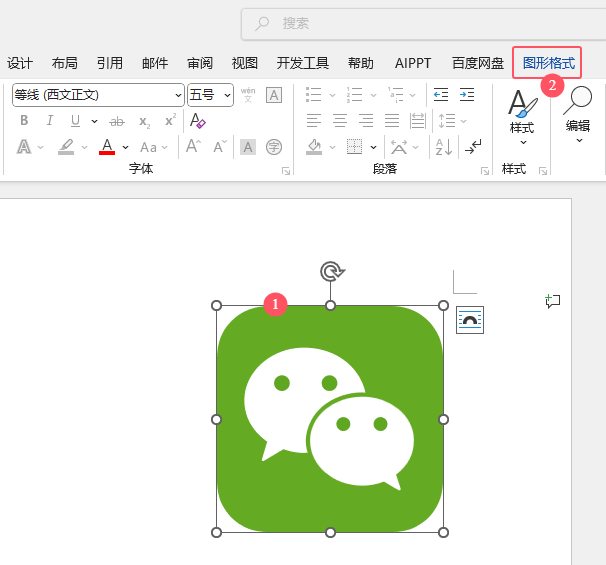Viewport: 606px width, 565px height.
Task: Open the phonetic guide (wén) tool
Action: click(248, 95)
